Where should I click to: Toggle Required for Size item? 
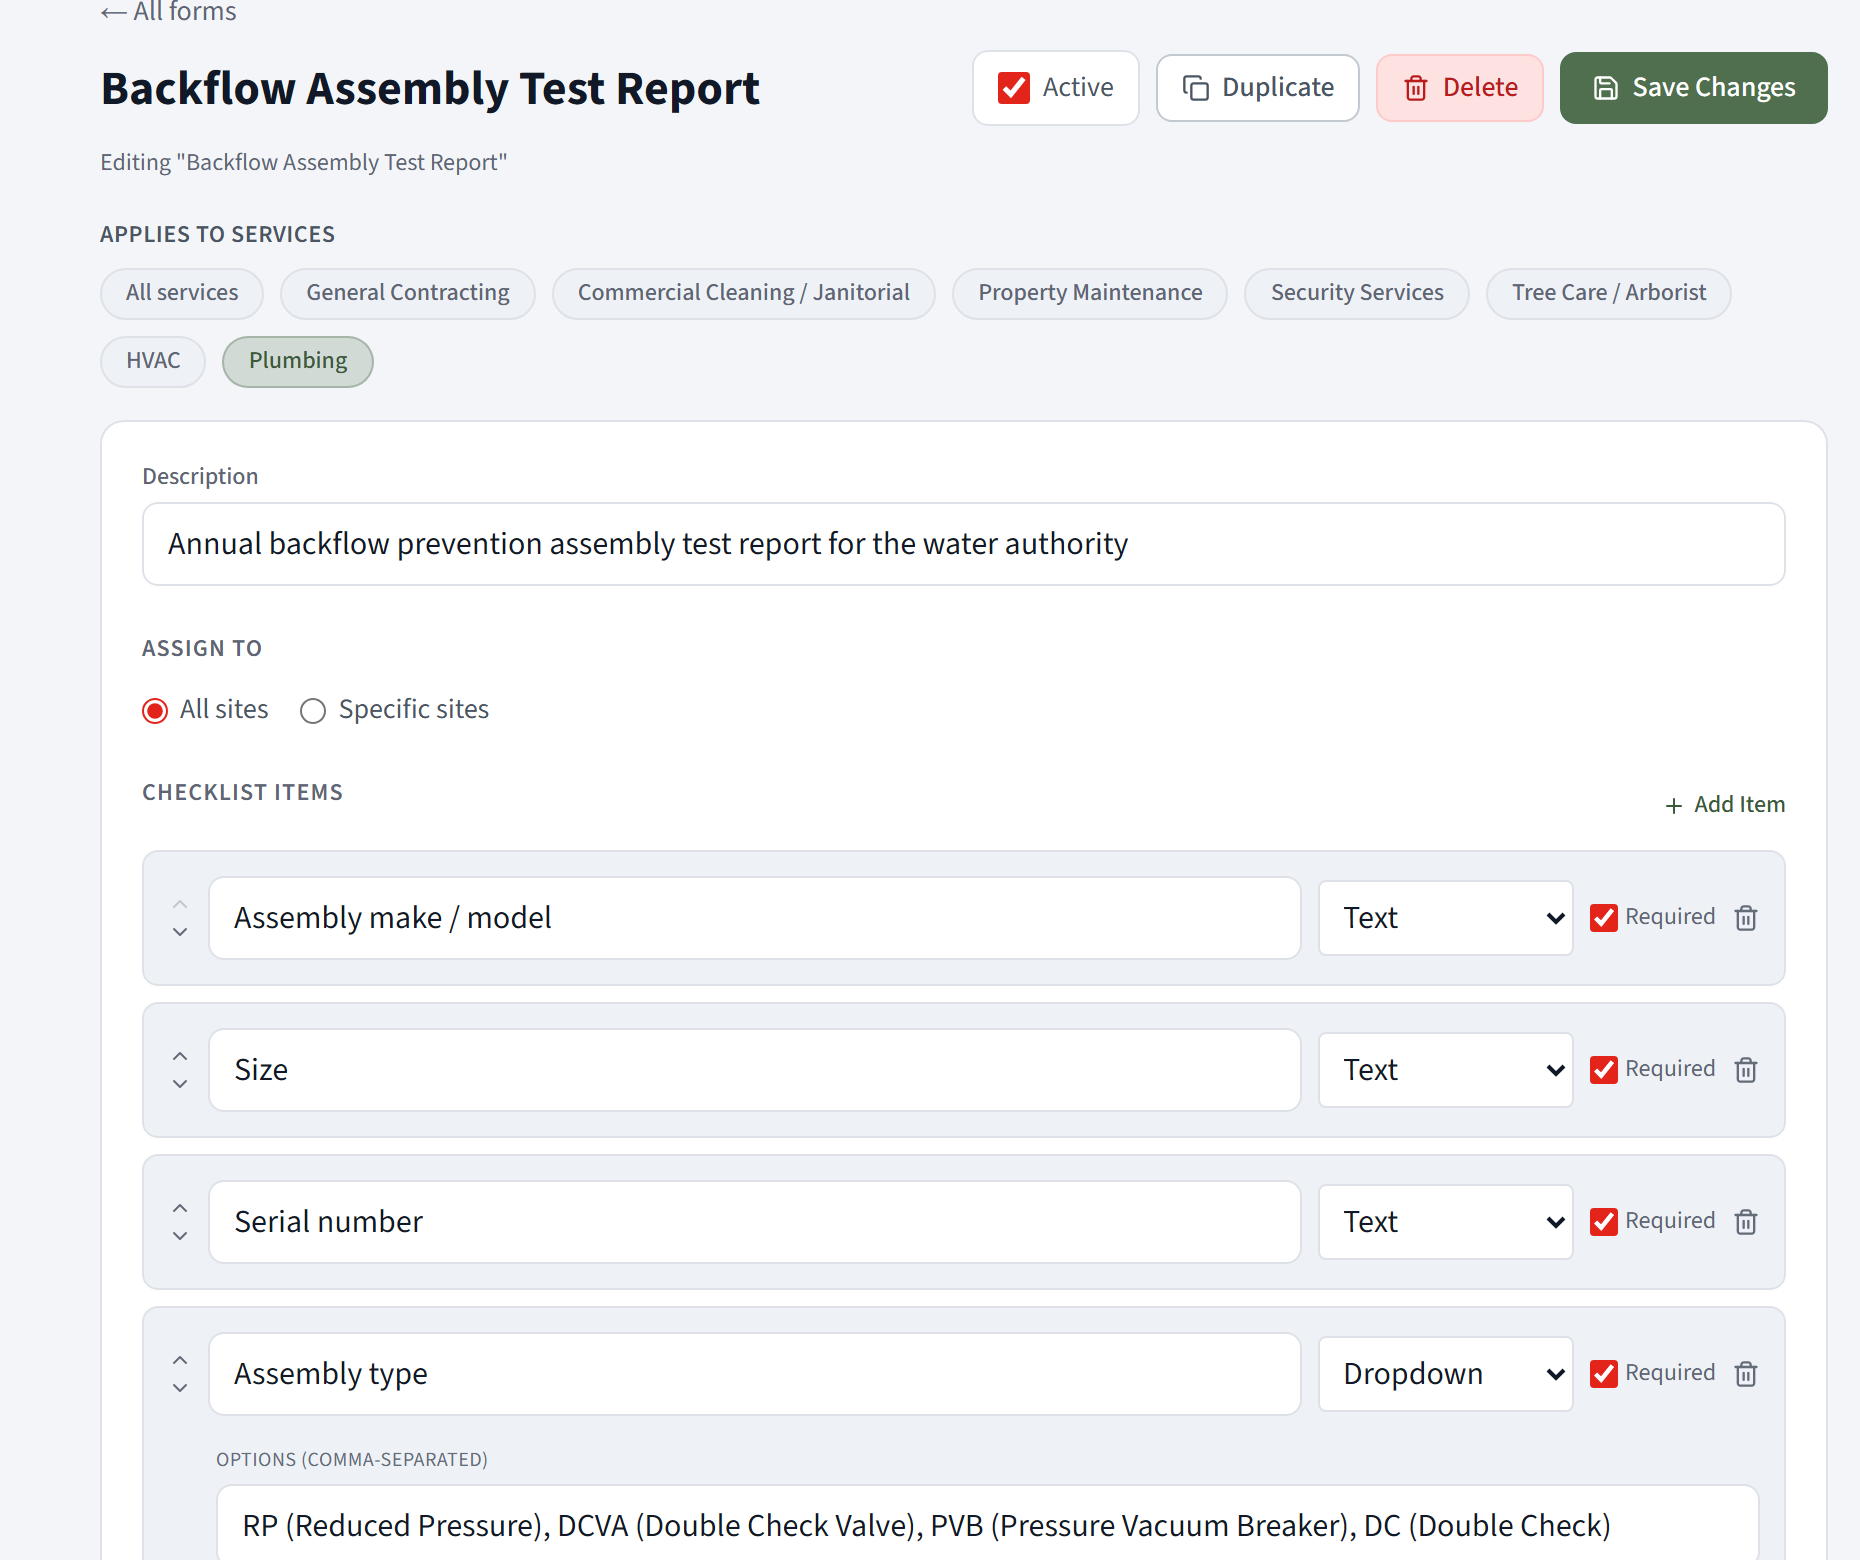coord(1604,1070)
